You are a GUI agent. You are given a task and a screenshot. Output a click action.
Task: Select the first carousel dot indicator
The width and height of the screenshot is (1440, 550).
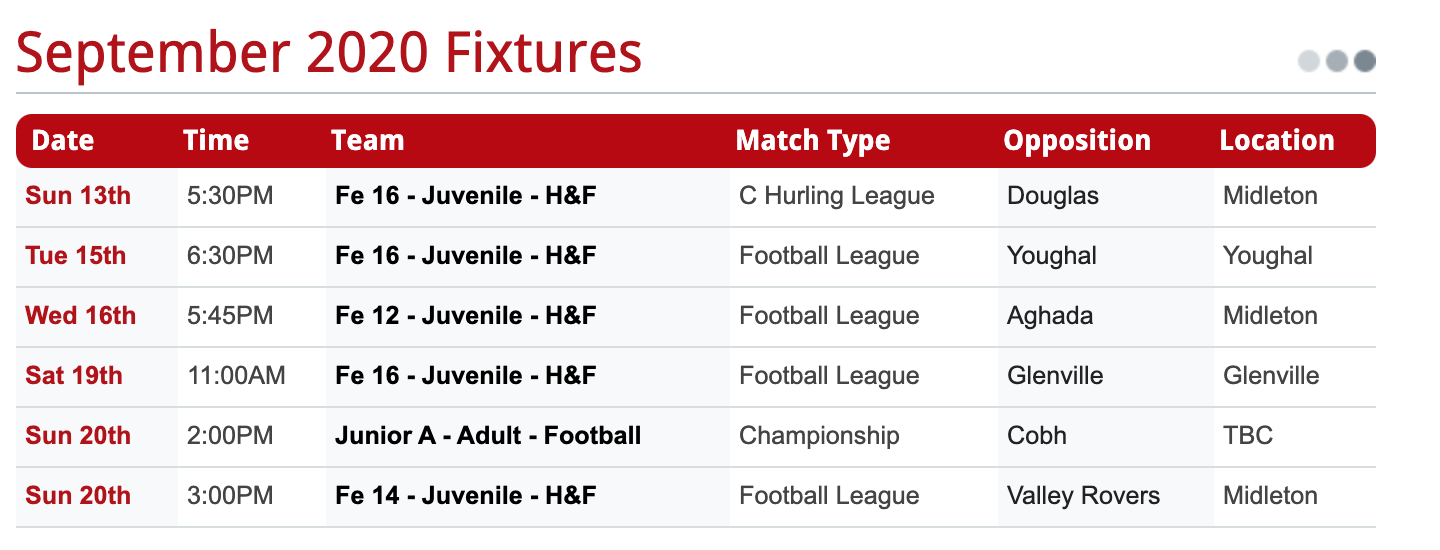pyautogui.click(x=1309, y=61)
